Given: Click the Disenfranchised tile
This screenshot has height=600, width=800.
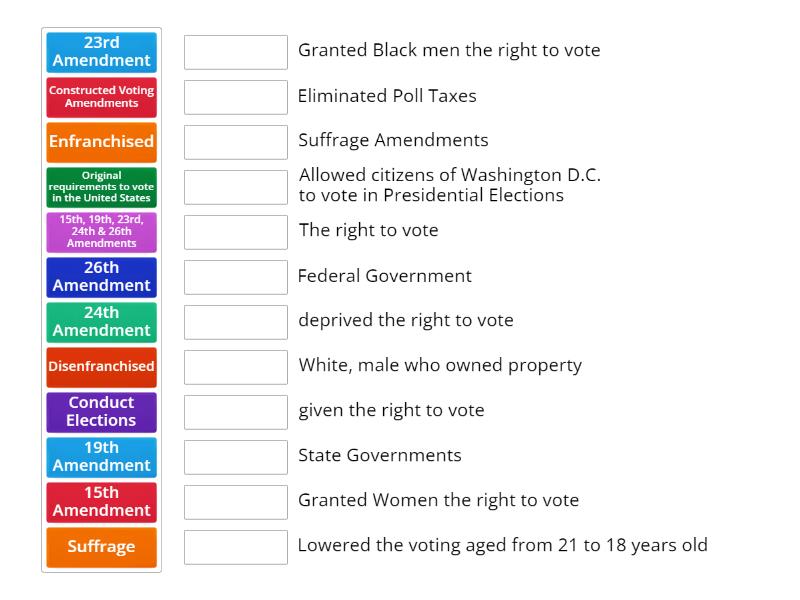Looking at the screenshot, I should pos(101,367).
